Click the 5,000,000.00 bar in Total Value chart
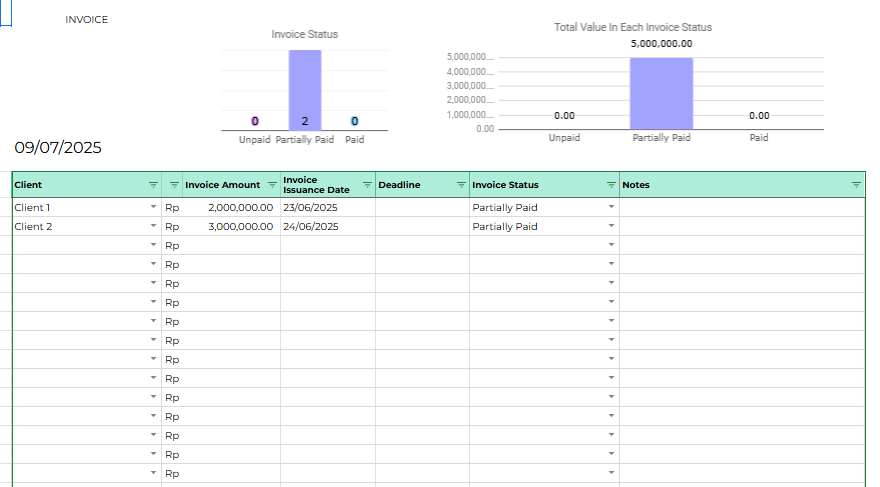This screenshot has width=880, height=487. click(661, 93)
